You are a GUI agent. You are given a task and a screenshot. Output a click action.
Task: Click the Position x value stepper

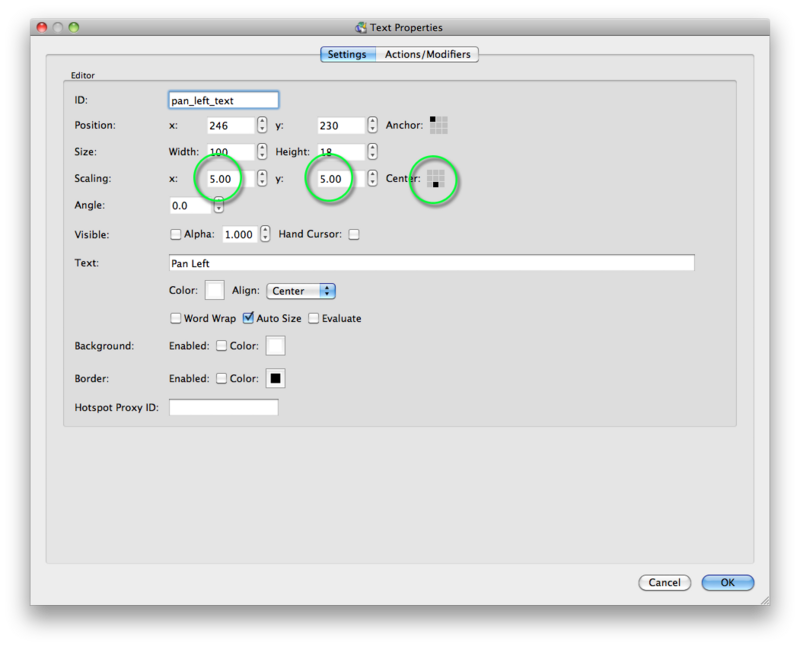coord(262,125)
